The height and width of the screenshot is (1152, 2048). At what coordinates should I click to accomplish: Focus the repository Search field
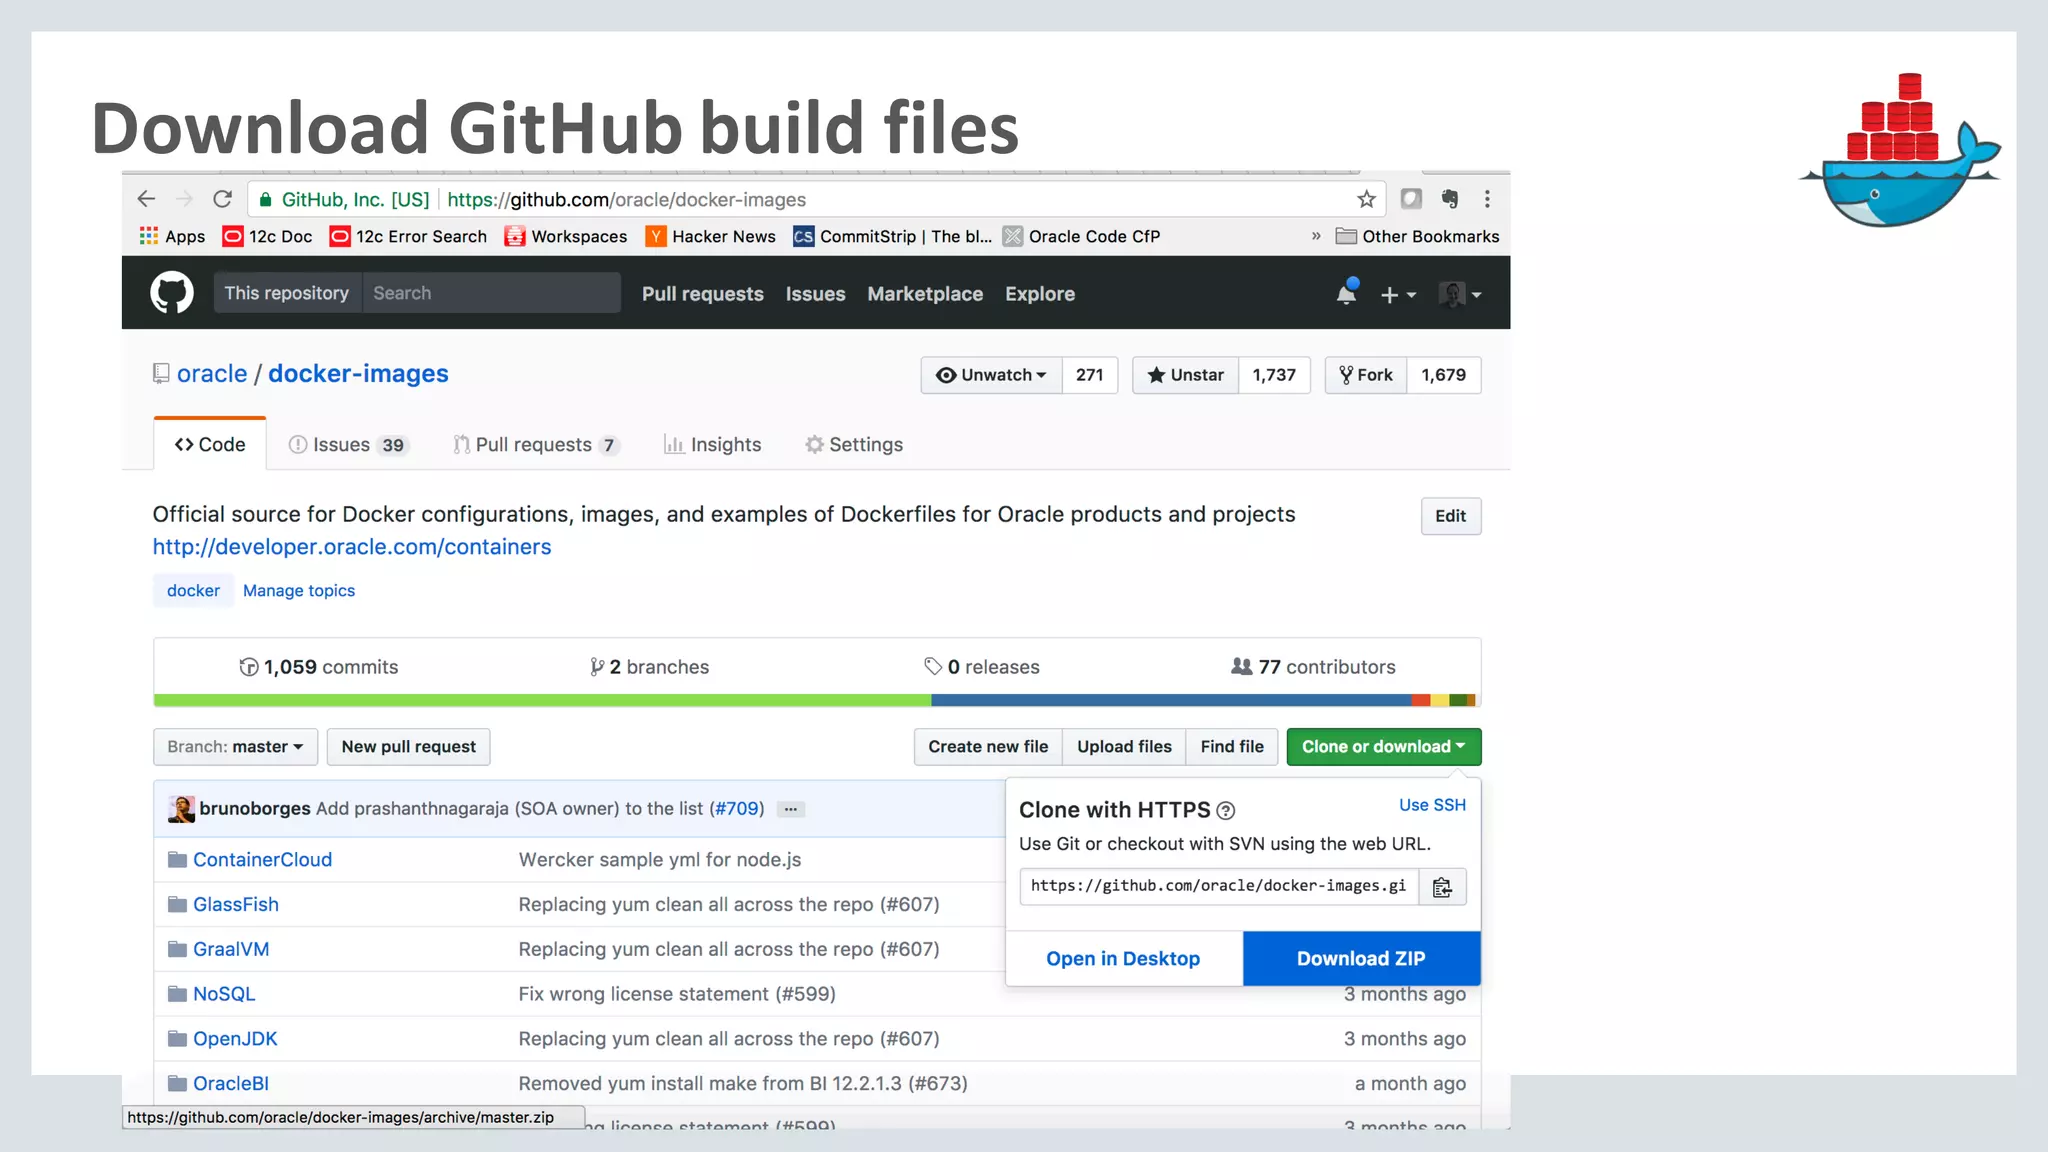click(x=491, y=293)
